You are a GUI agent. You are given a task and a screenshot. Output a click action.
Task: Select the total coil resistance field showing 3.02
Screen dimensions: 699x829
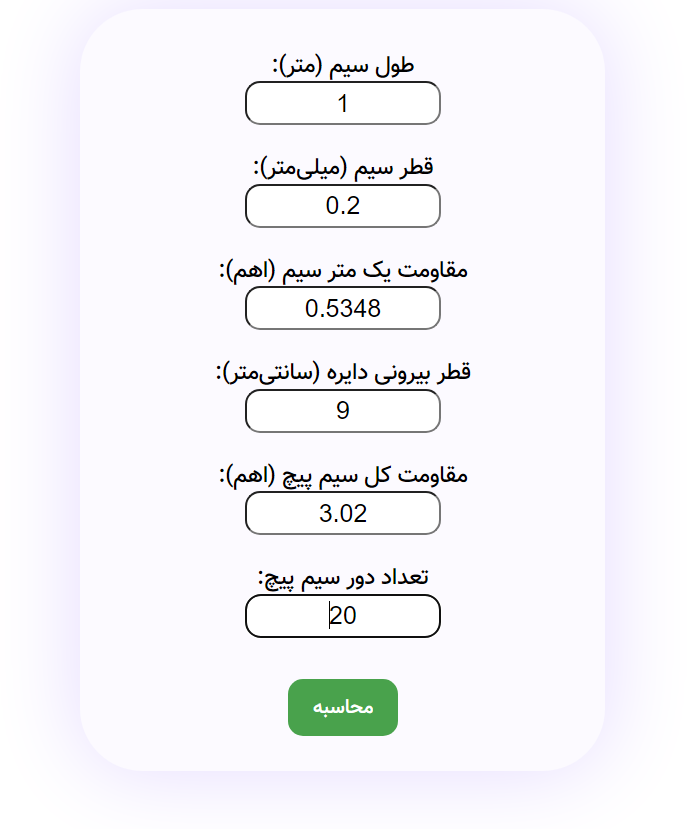tap(343, 513)
